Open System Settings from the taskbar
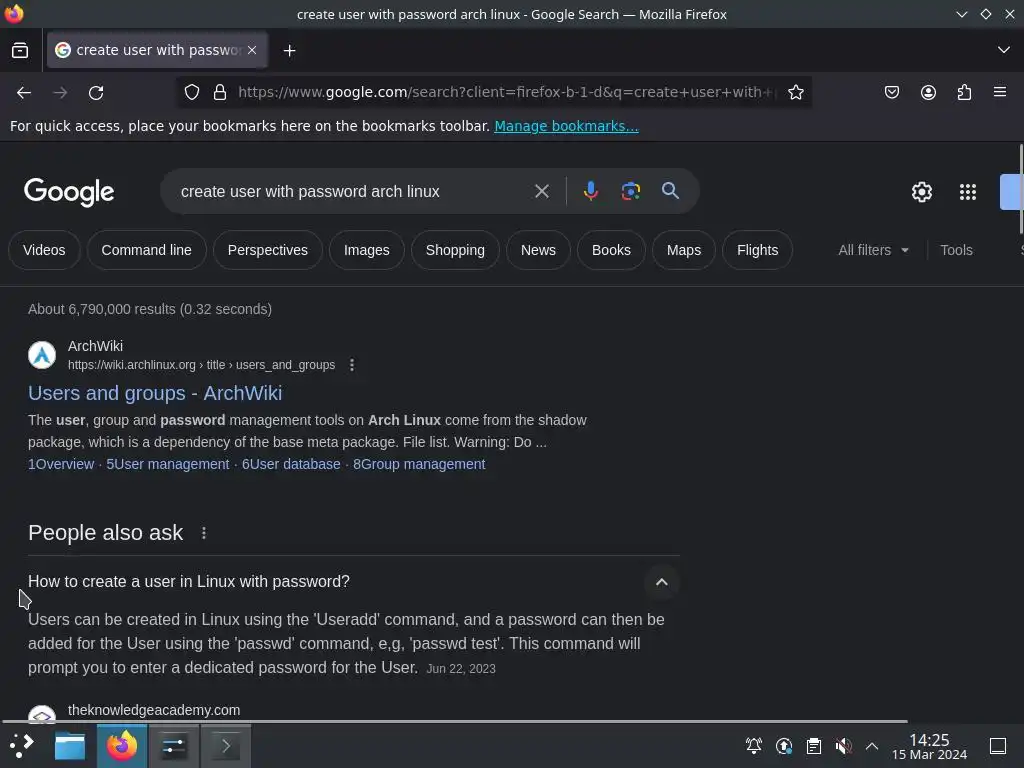1024x768 pixels. [174, 746]
